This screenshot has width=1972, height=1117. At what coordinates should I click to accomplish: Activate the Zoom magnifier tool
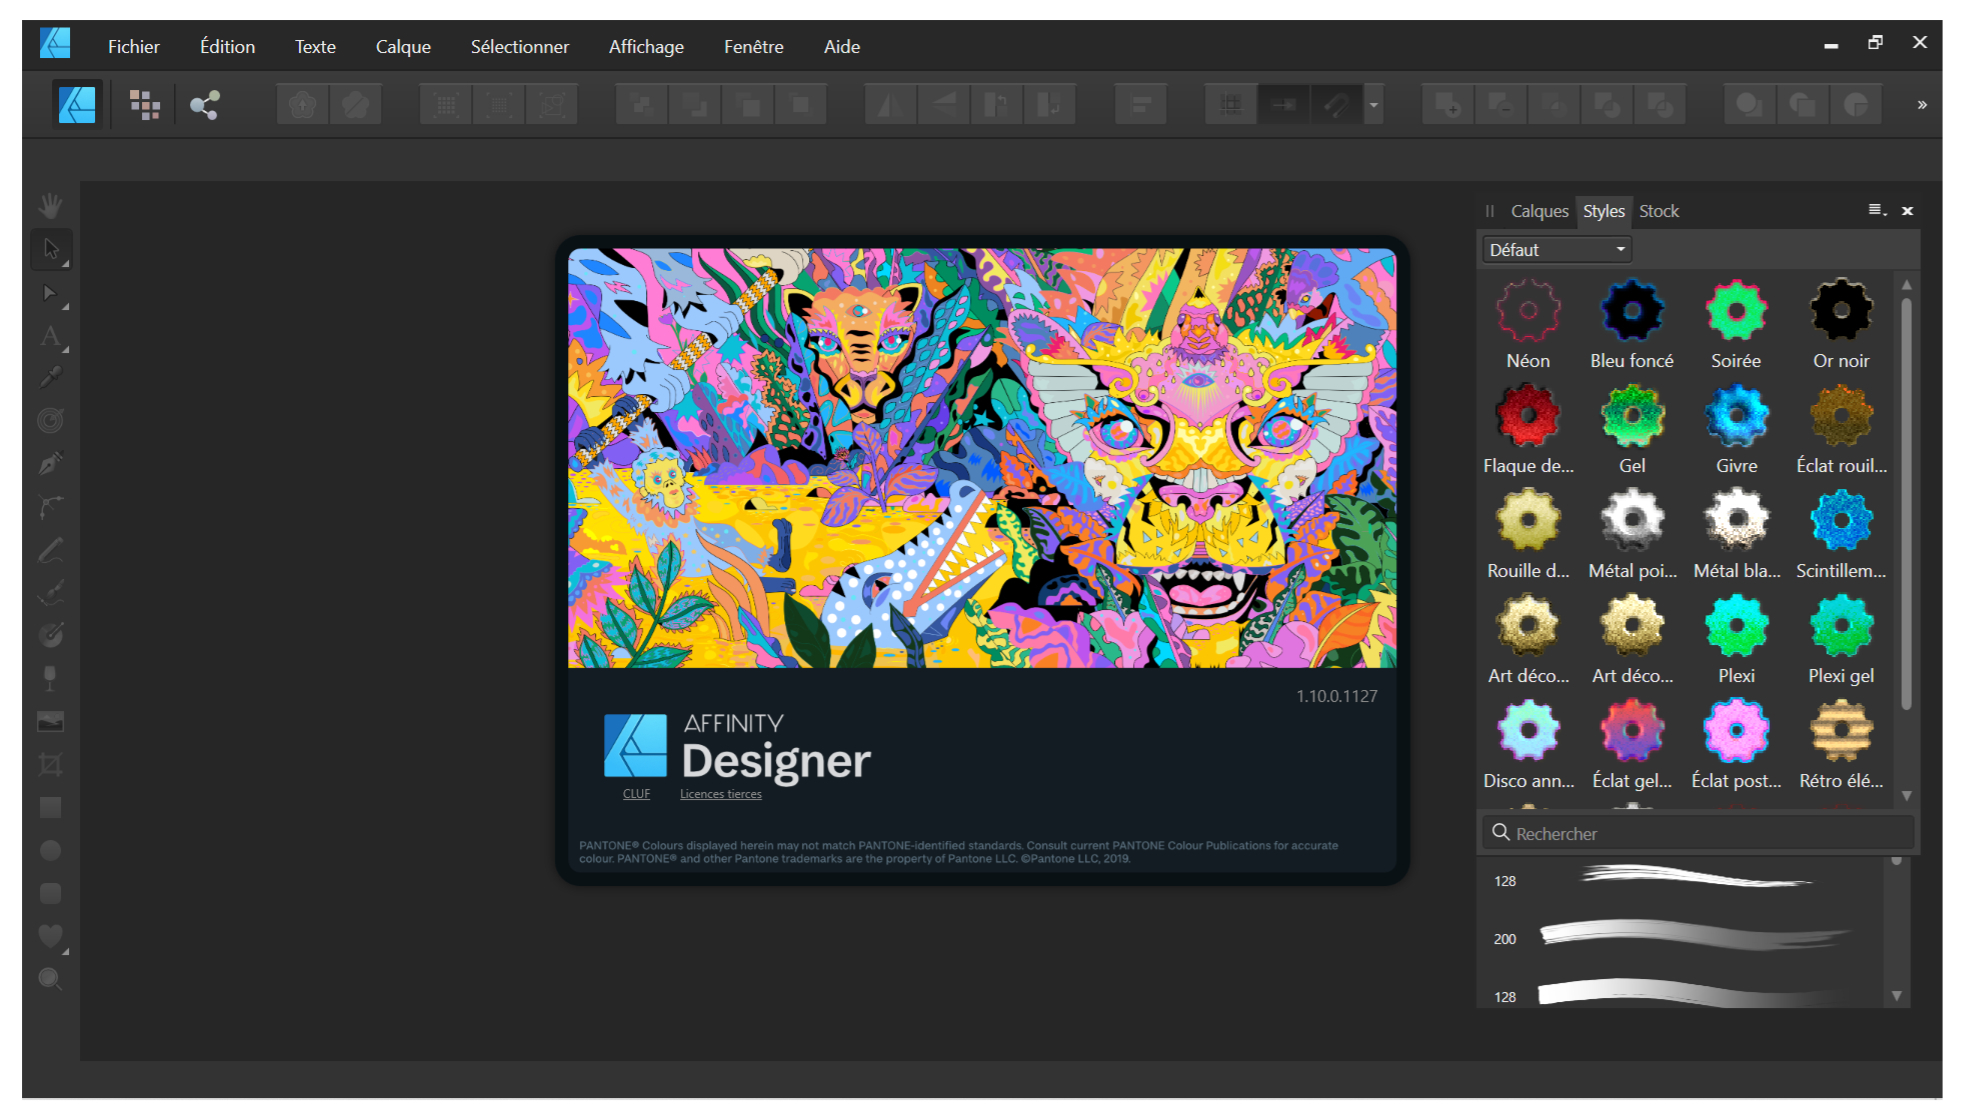click(50, 979)
